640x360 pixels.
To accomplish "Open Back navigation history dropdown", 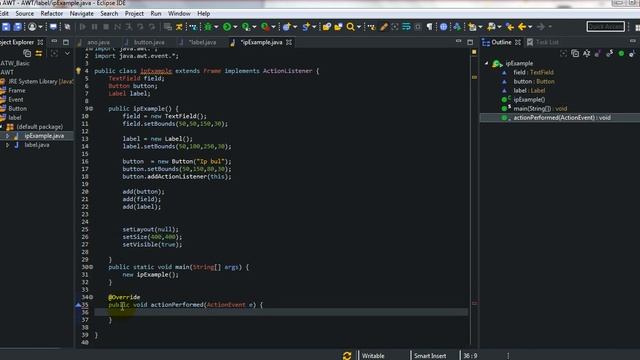I will [530, 27].
